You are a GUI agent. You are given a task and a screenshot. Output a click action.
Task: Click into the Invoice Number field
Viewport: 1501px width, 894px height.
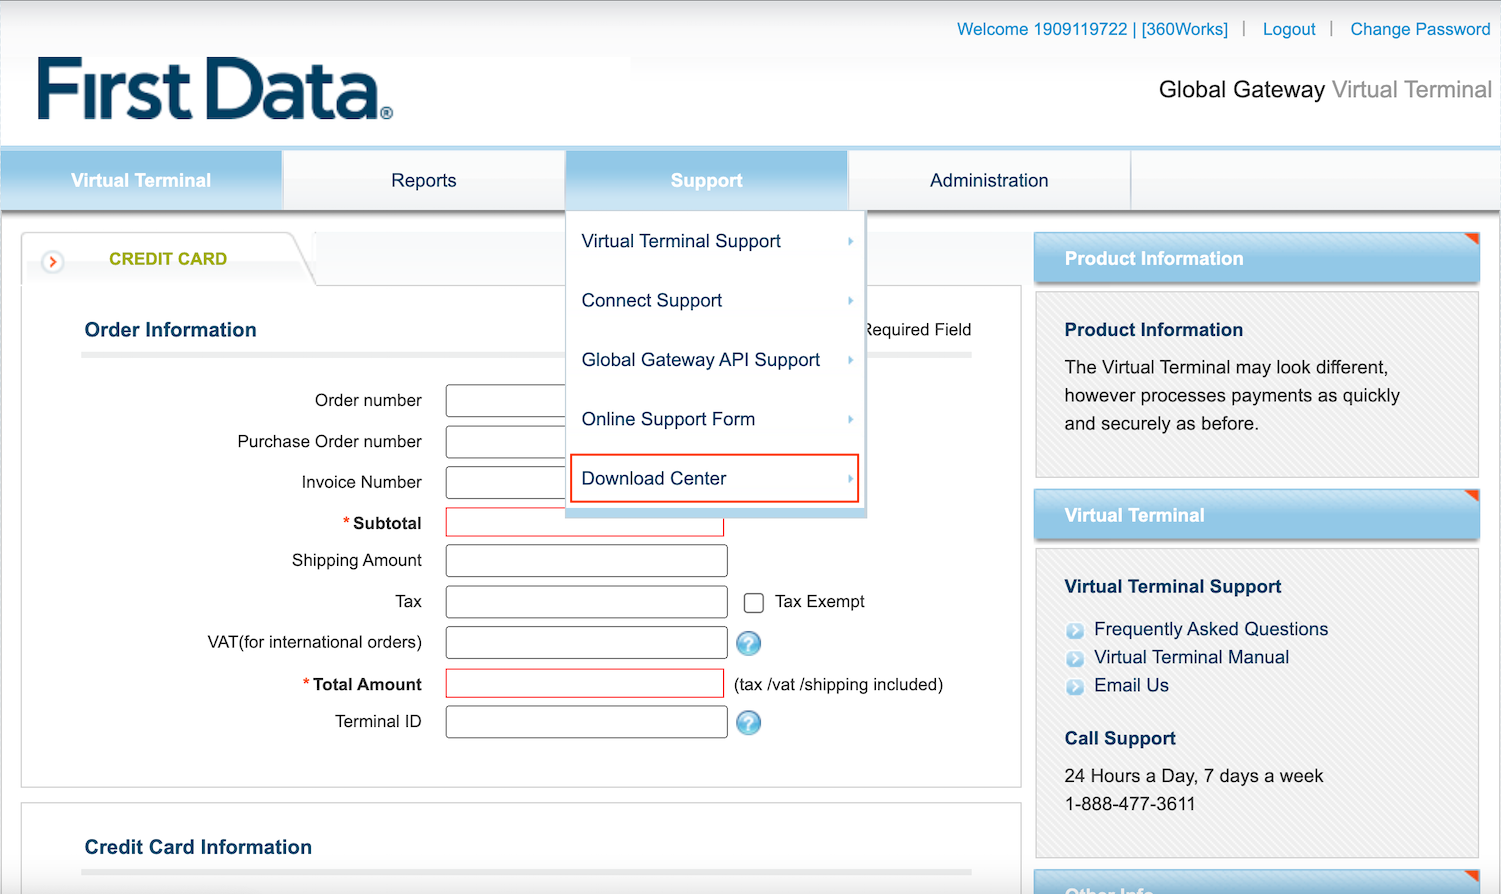pos(506,482)
